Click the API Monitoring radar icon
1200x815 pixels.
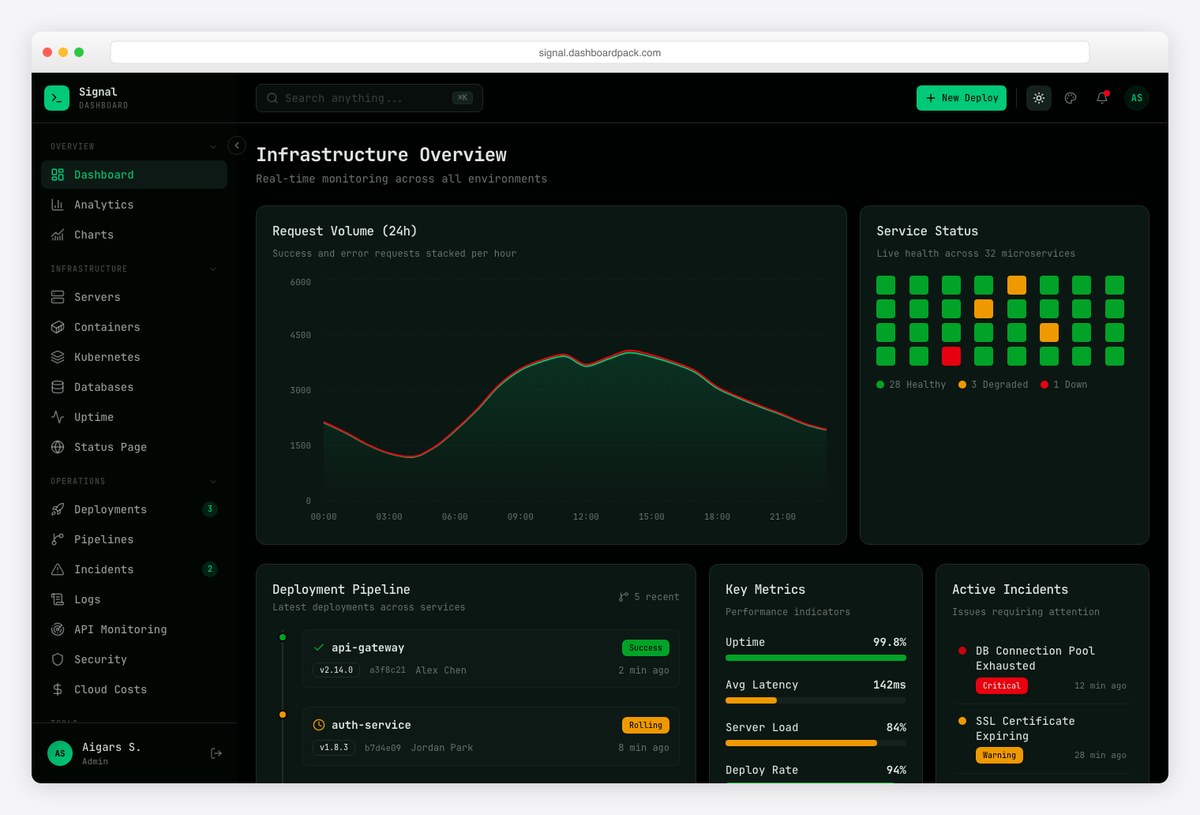[57, 629]
